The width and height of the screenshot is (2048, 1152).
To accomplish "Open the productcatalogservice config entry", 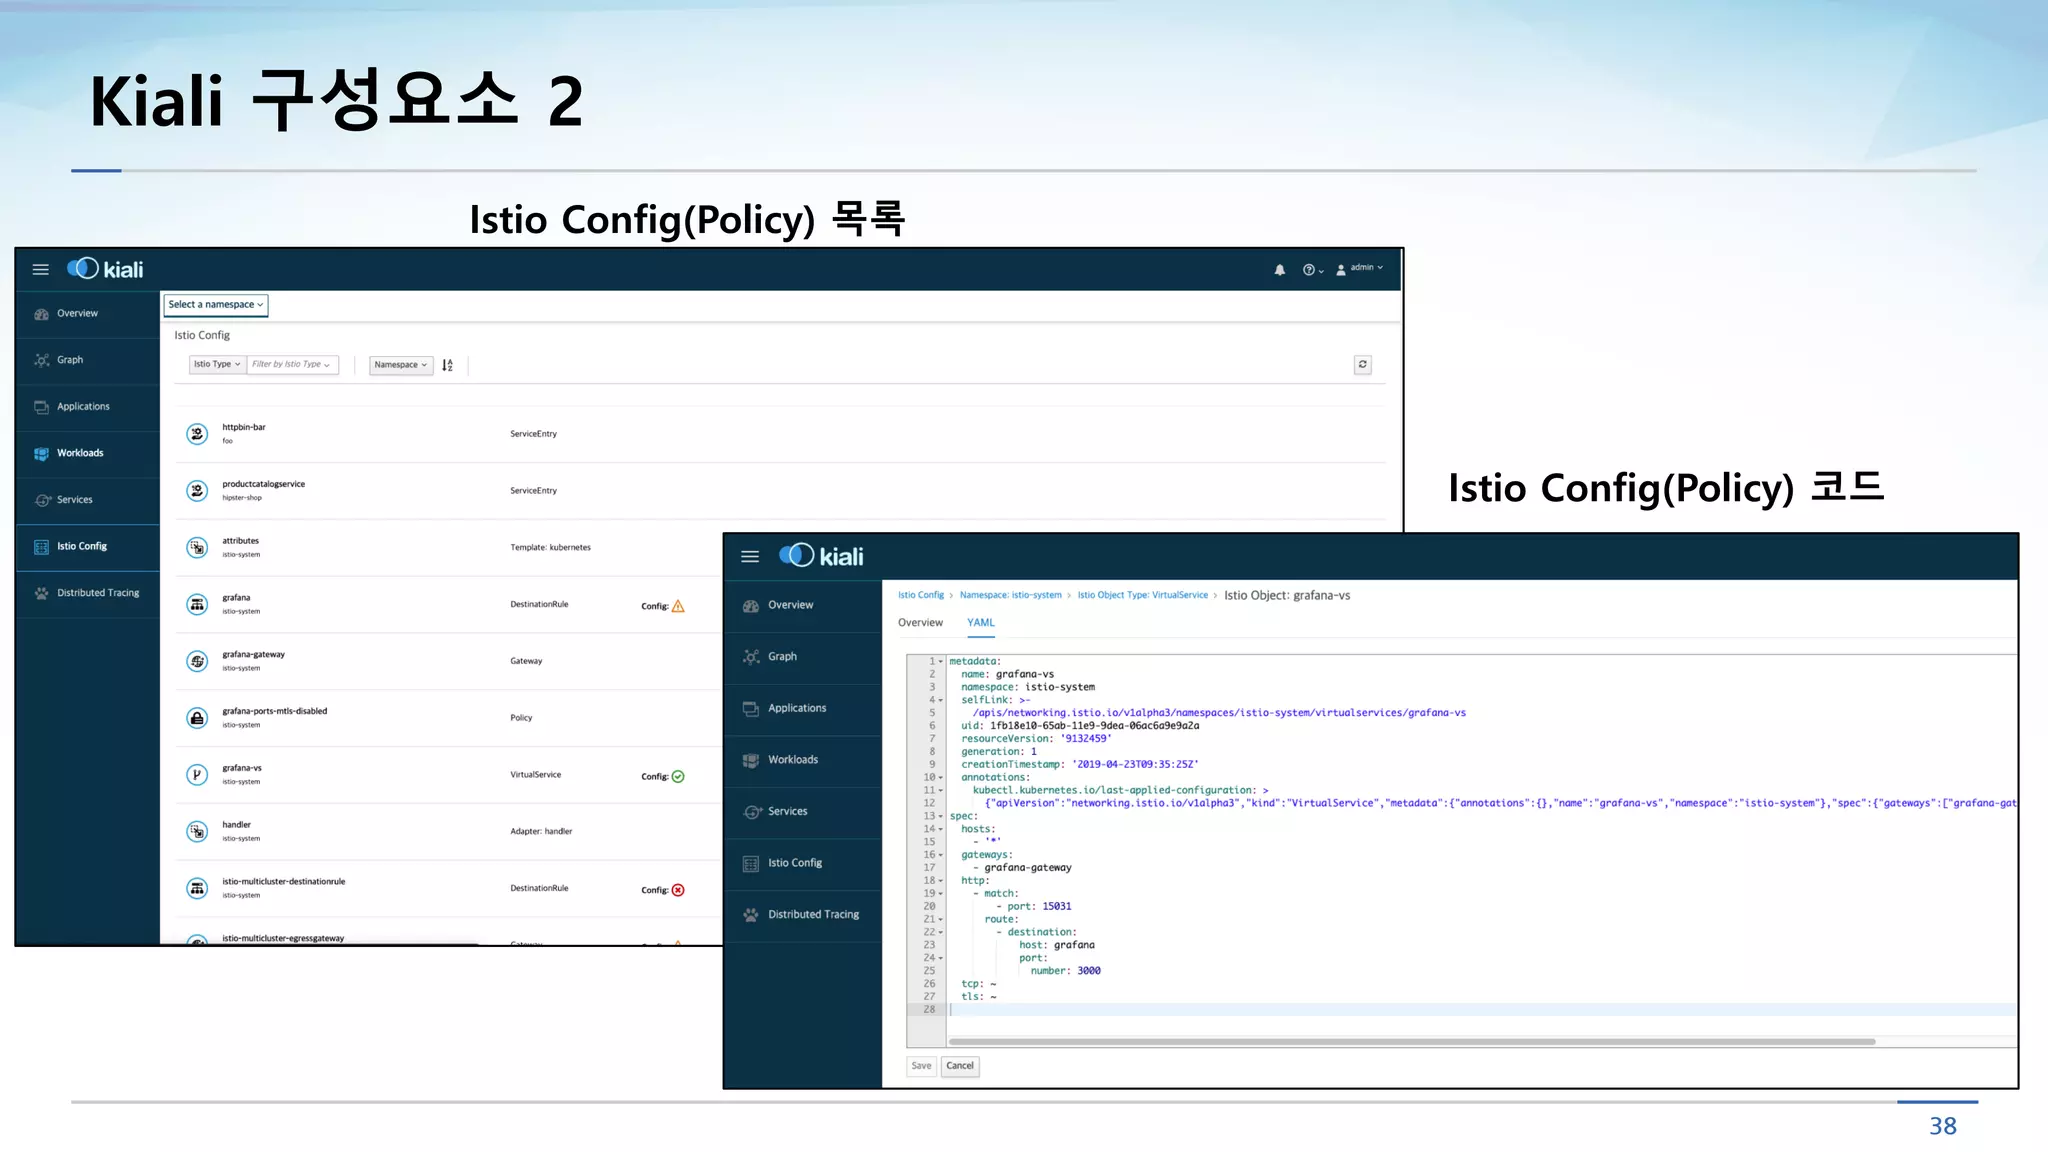I will (264, 485).
